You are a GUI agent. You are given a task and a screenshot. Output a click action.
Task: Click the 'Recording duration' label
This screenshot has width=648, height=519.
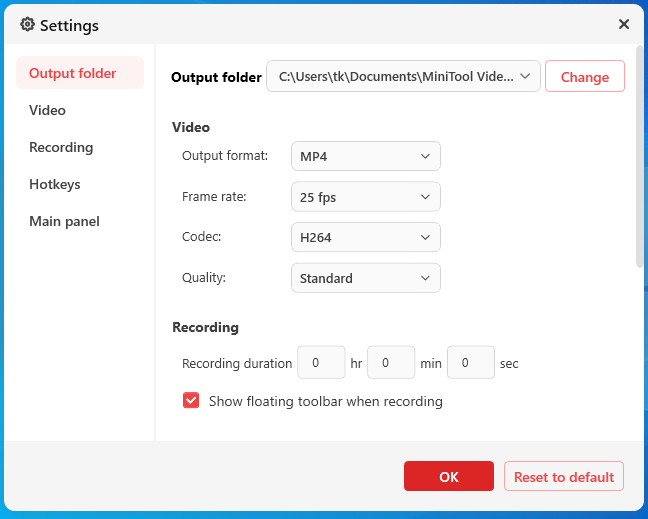coord(237,364)
